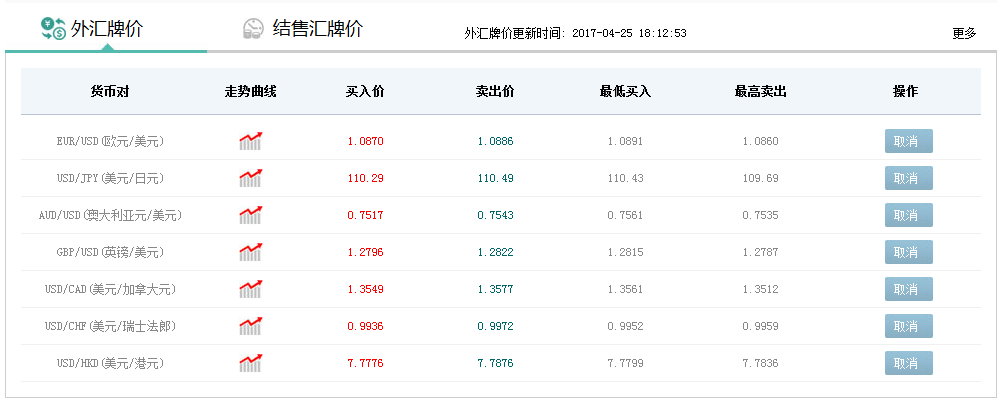
Task: View AUD/USD trend curve icon
Action: (250, 215)
